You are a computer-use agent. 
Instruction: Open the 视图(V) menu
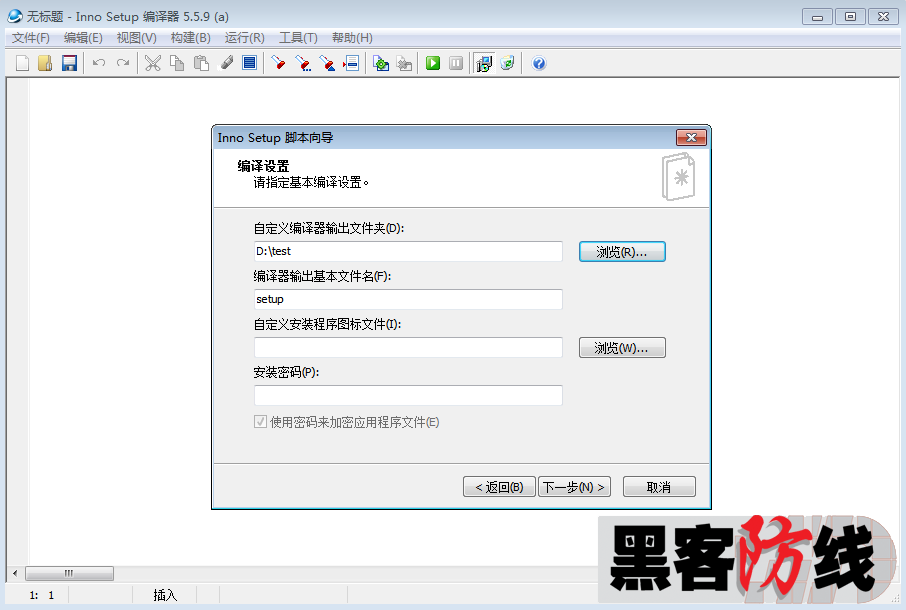136,38
